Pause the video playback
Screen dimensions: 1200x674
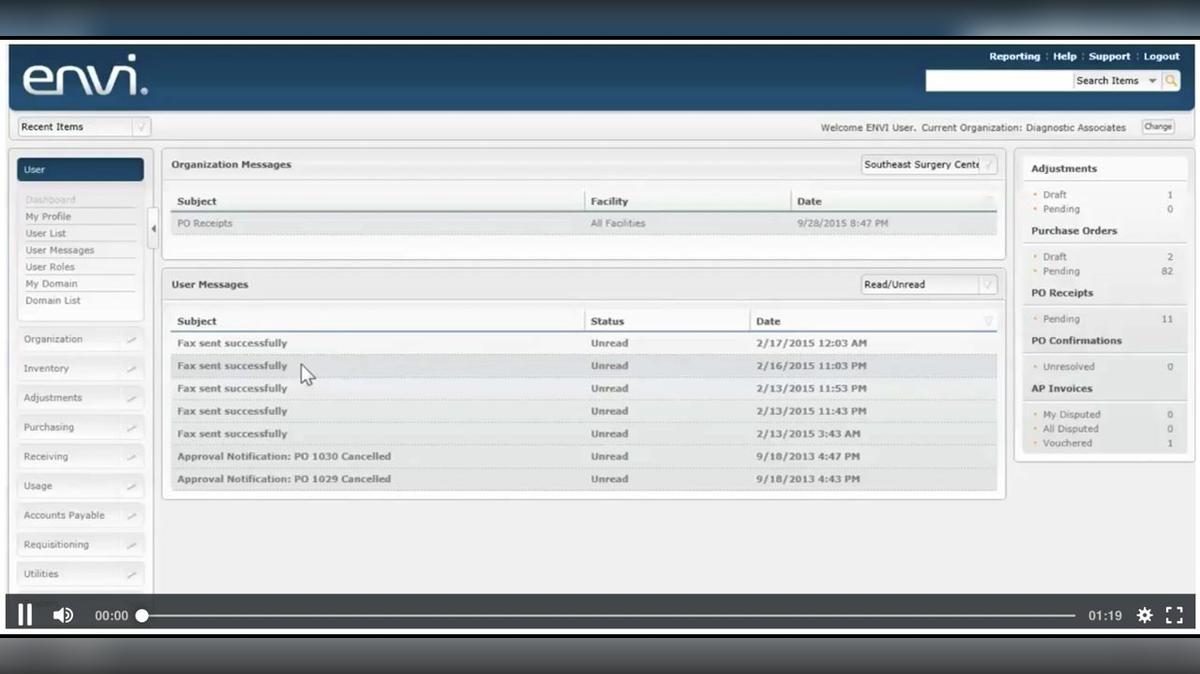tap(25, 615)
